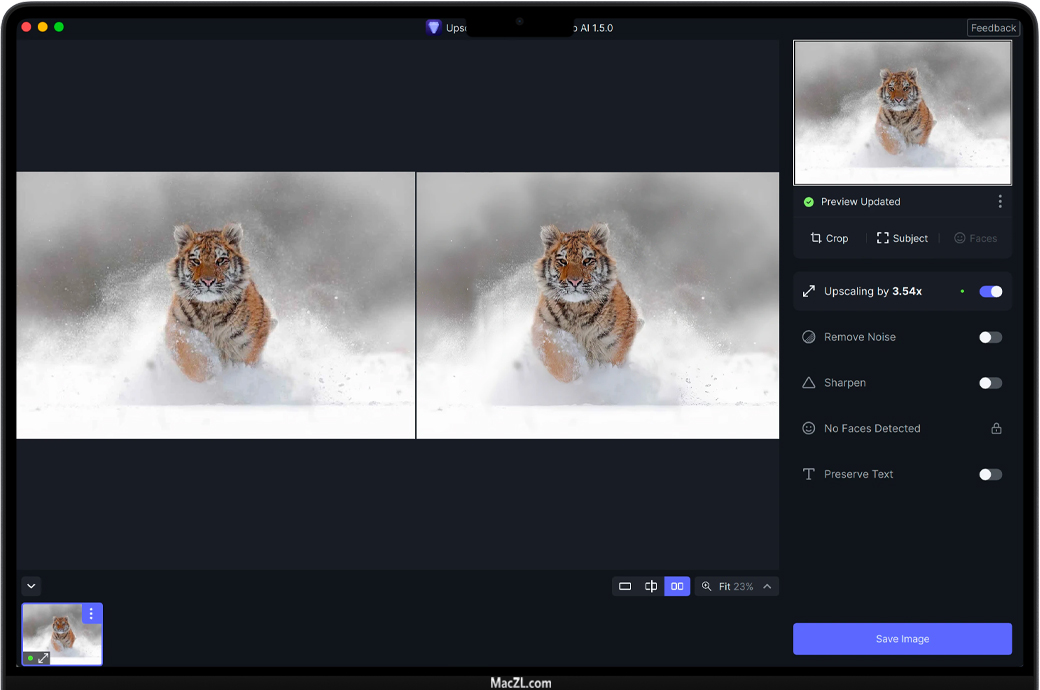Open the Feedback button
Viewport: 1040px width, 690px height.
993,28
